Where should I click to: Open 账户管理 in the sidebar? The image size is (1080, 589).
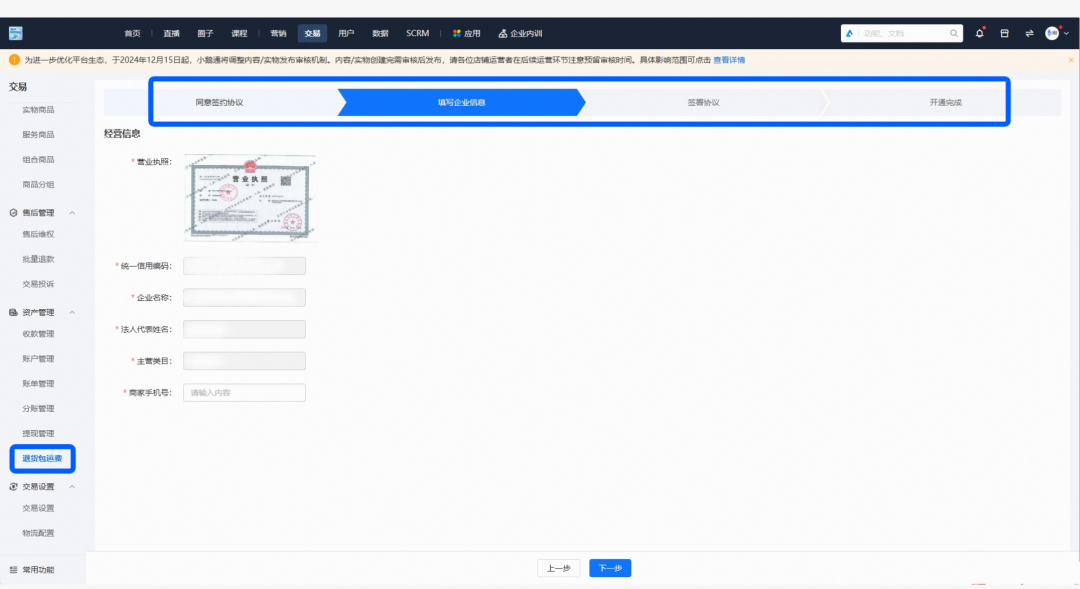(38, 359)
